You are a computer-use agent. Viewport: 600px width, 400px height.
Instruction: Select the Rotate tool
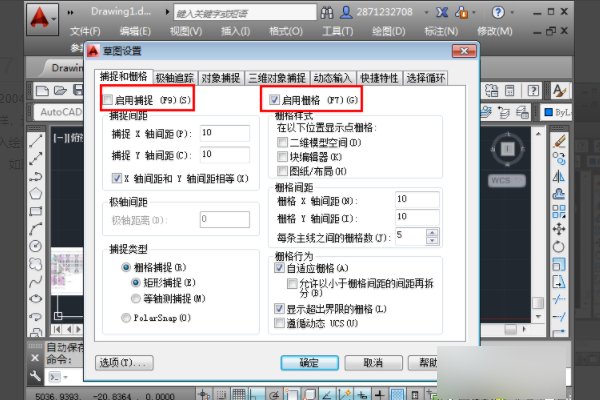pos(559,247)
